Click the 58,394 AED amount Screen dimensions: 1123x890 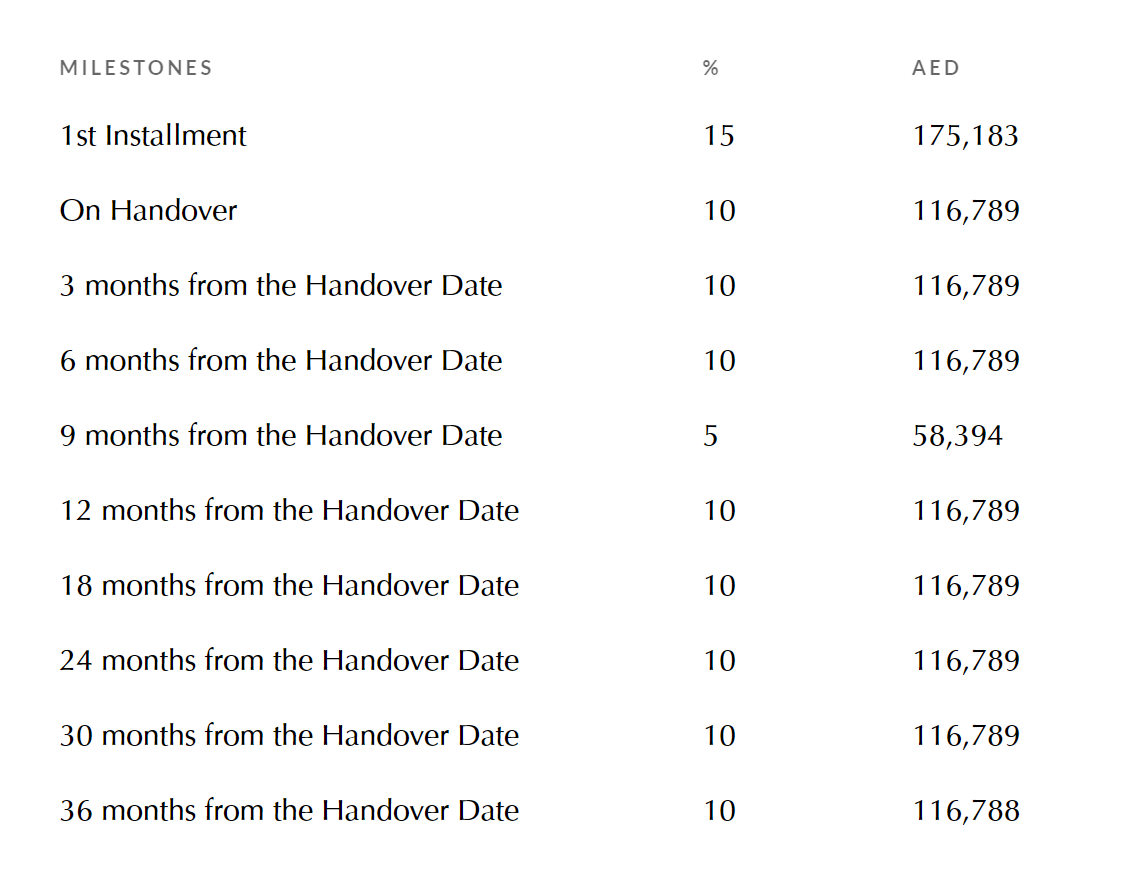click(x=958, y=436)
